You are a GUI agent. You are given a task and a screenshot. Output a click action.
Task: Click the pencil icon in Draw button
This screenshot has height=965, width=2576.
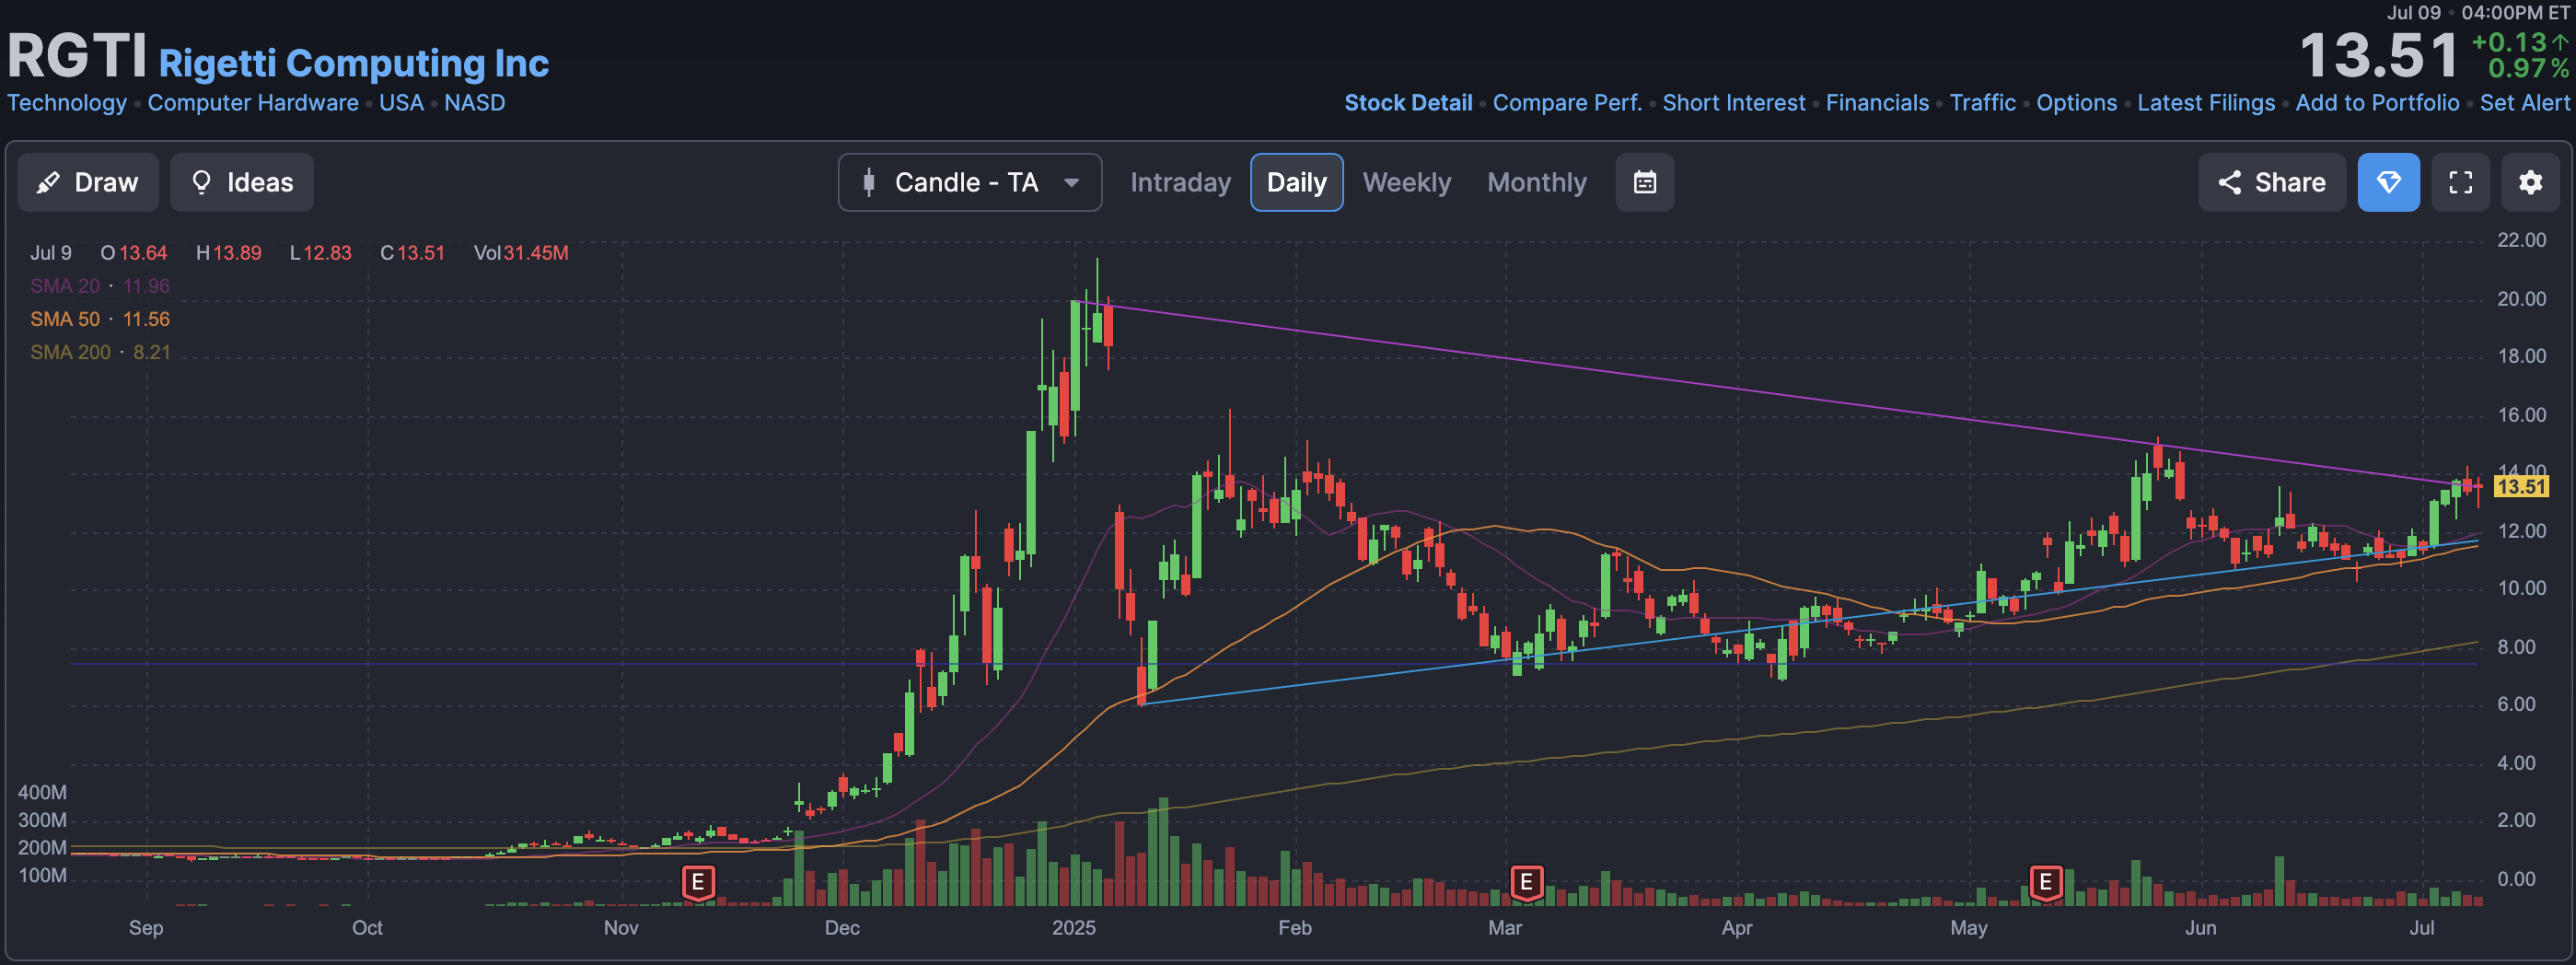pos(48,182)
